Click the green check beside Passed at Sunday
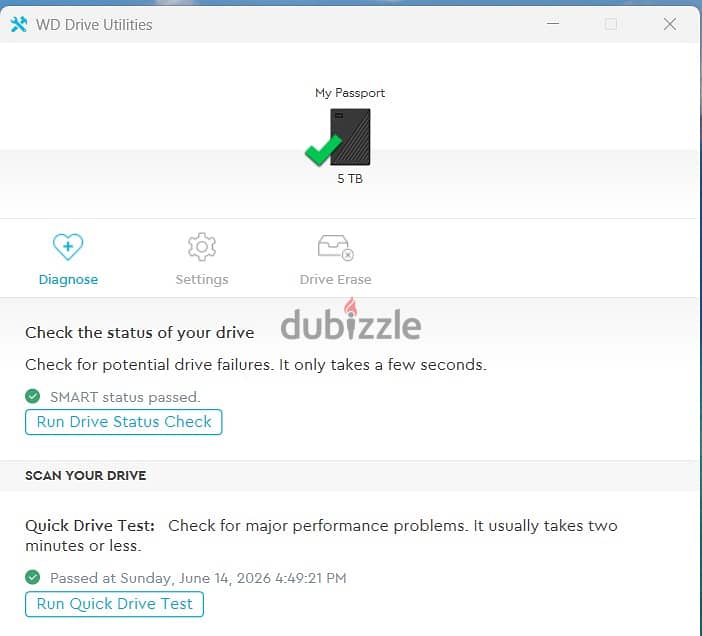Image resolution: width=702 pixels, height=636 pixels. coord(32,577)
